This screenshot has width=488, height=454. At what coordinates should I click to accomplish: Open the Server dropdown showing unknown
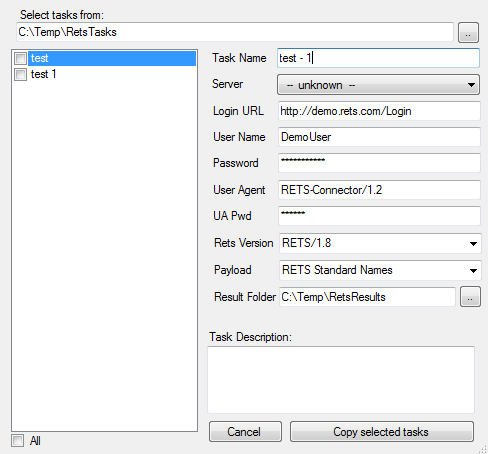[x=378, y=85]
